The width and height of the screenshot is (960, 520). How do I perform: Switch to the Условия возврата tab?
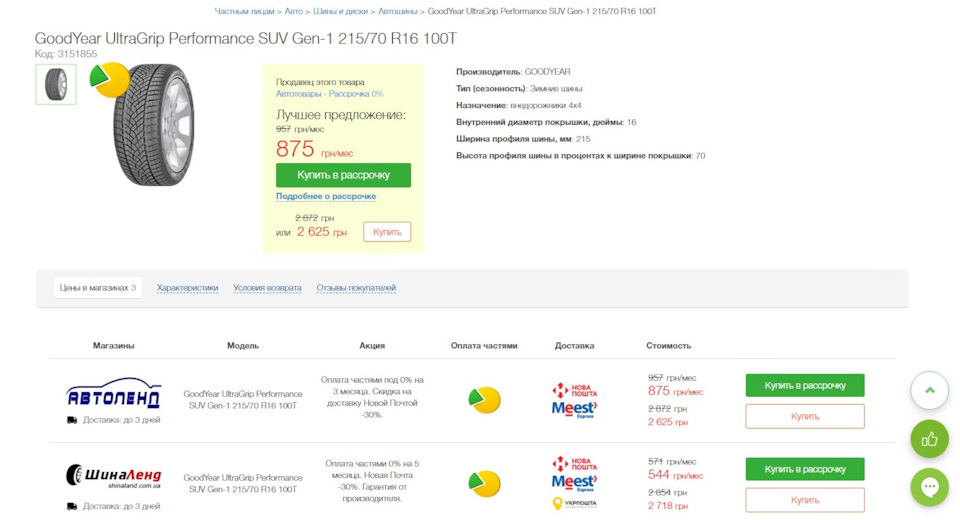(267, 288)
